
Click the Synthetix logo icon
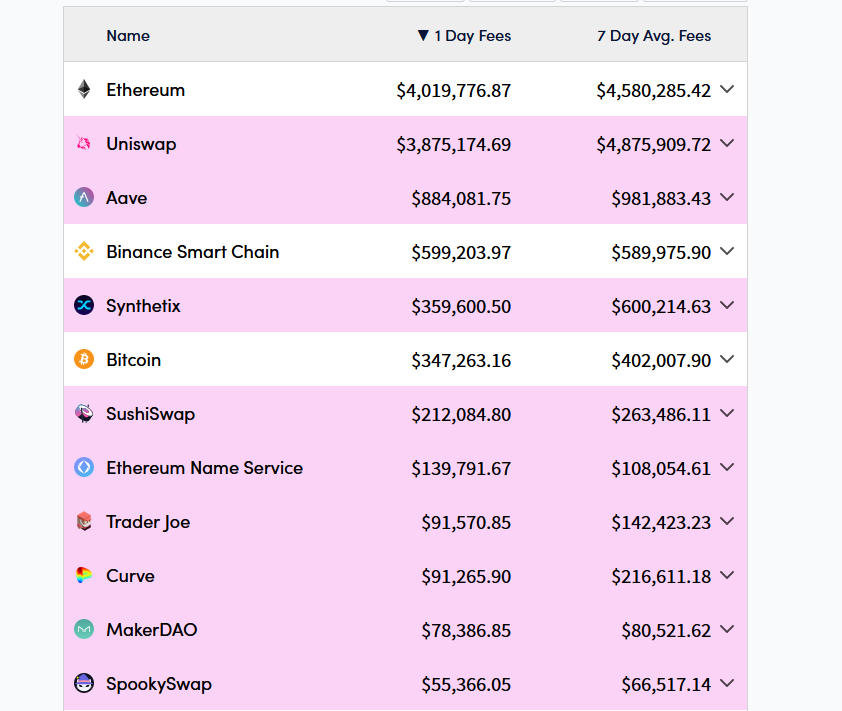[x=84, y=305]
